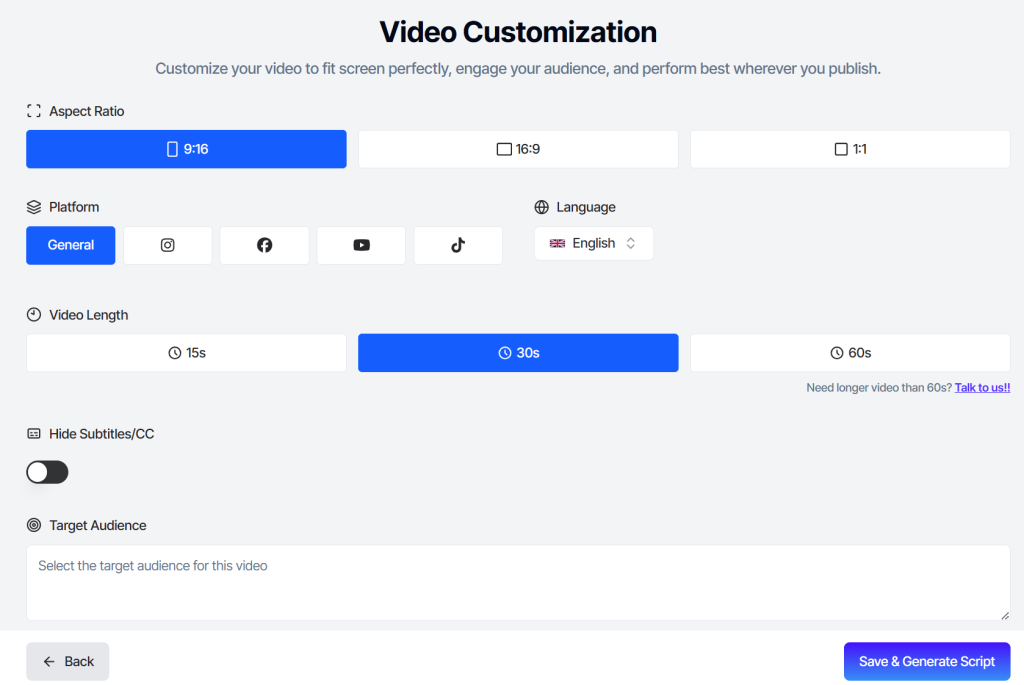Viewport: 1024px width, 685px height.
Task: Select the TikTok platform icon
Action: (458, 244)
